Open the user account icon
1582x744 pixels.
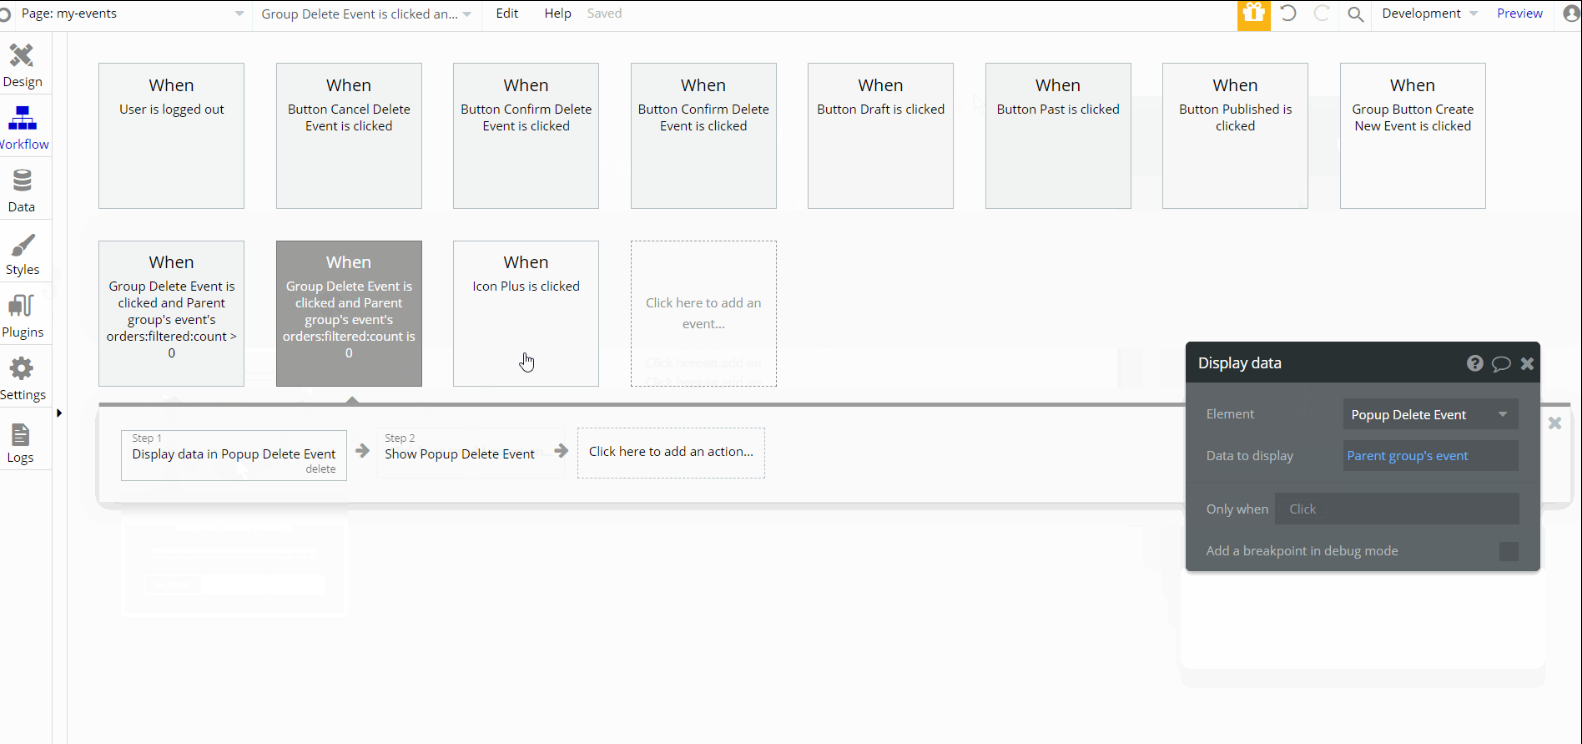[x=1572, y=14]
